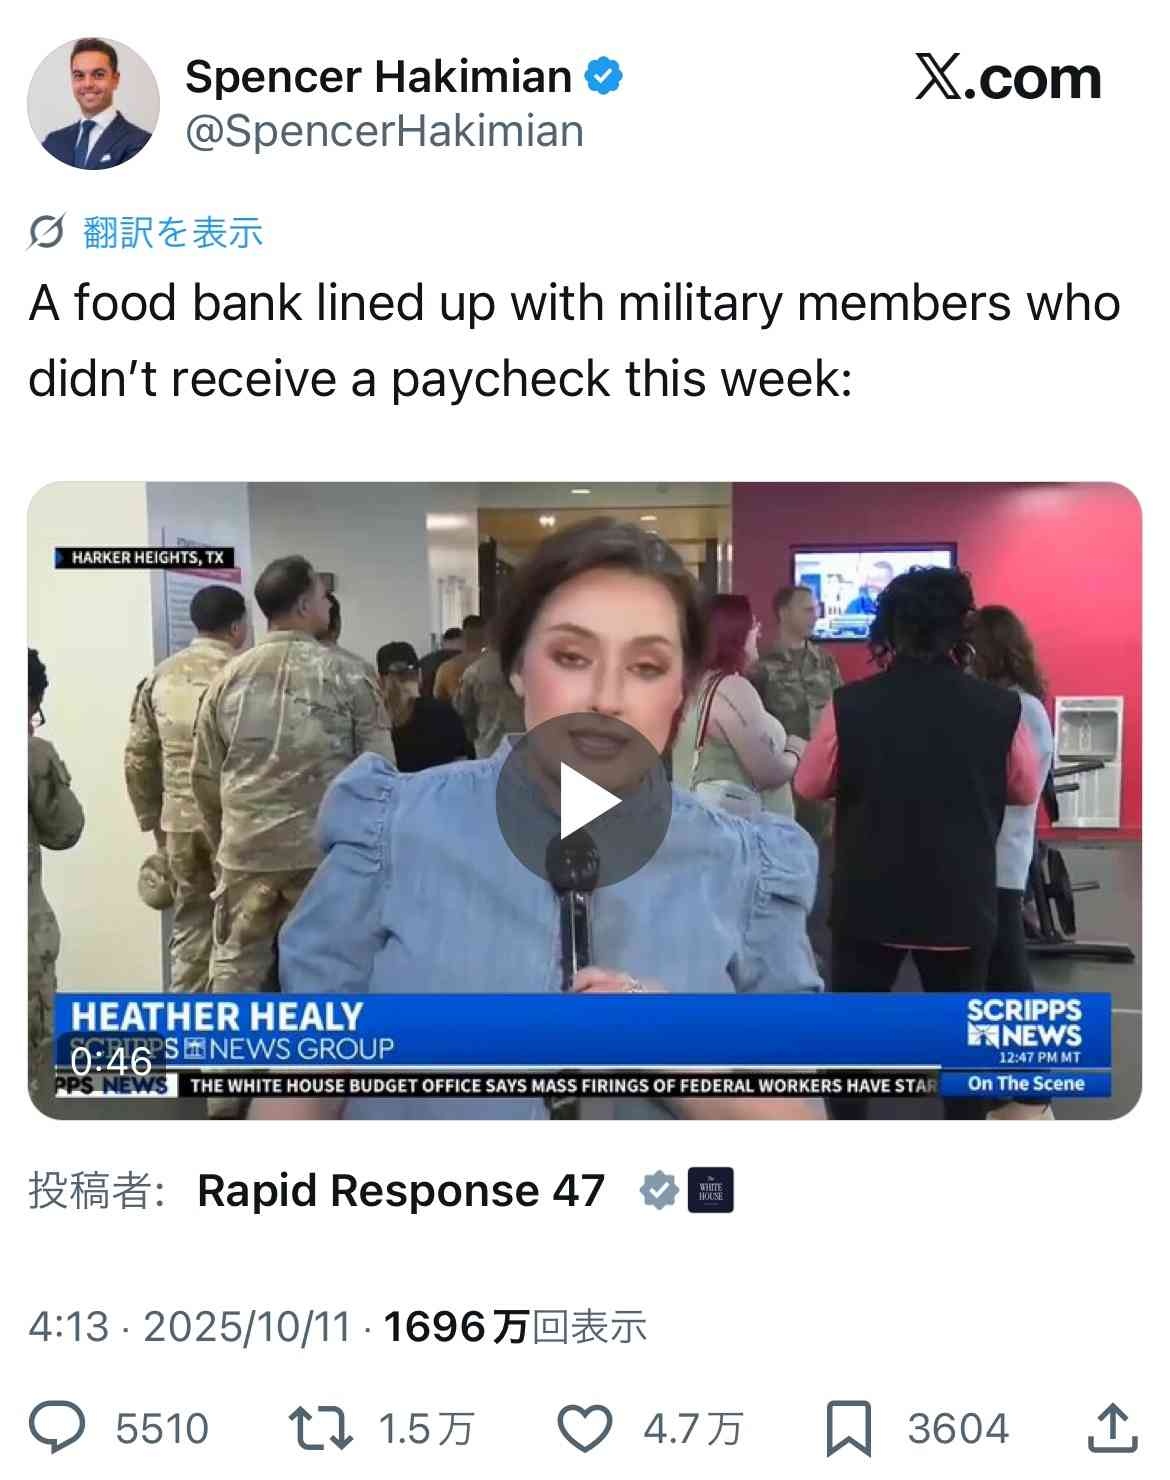Click the tweet text about food bank
Viewport: 1170px width, 1480px height.
[x=574, y=341]
